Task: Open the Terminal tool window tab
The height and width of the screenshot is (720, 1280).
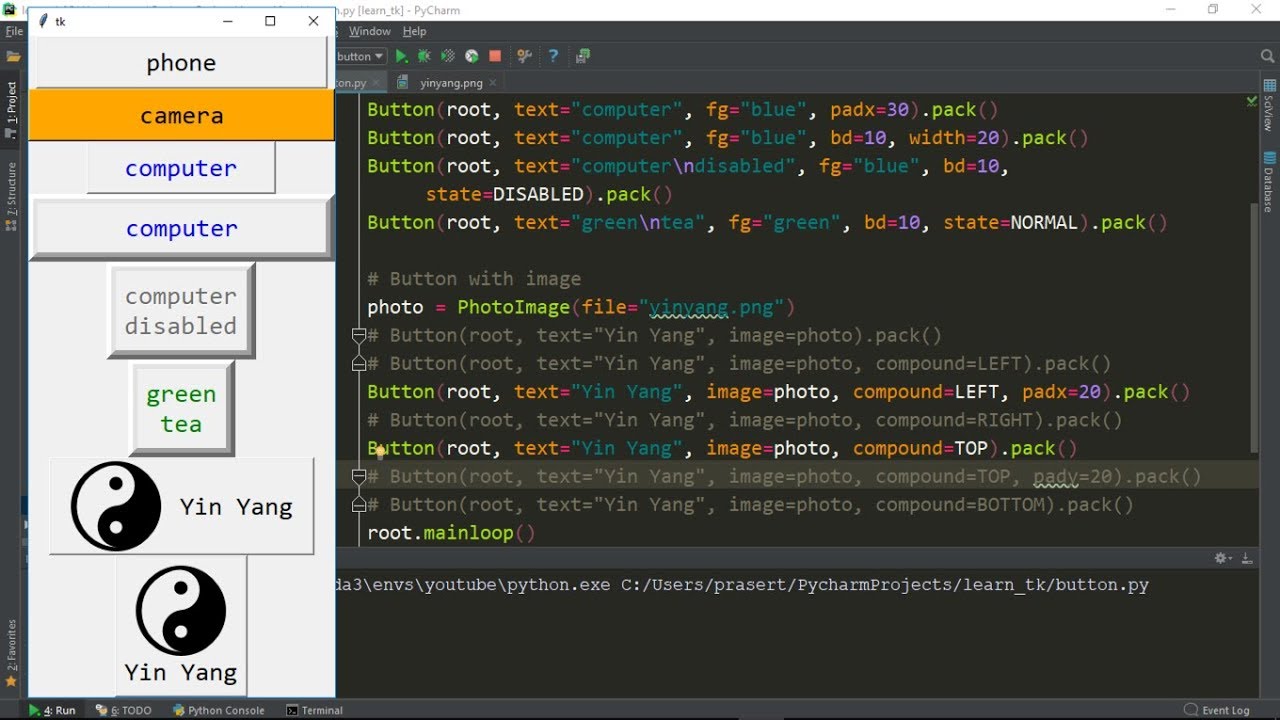Action: (x=315, y=710)
